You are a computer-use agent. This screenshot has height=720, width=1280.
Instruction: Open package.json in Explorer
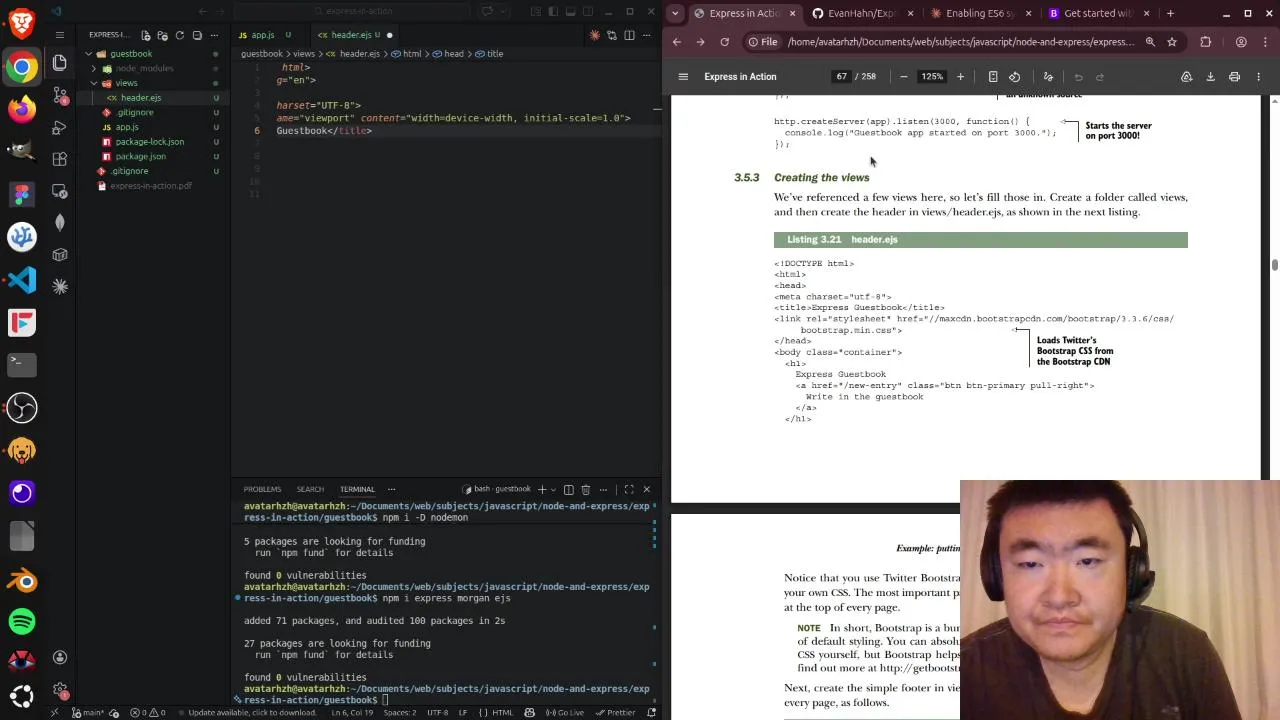click(x=140, y=156)
